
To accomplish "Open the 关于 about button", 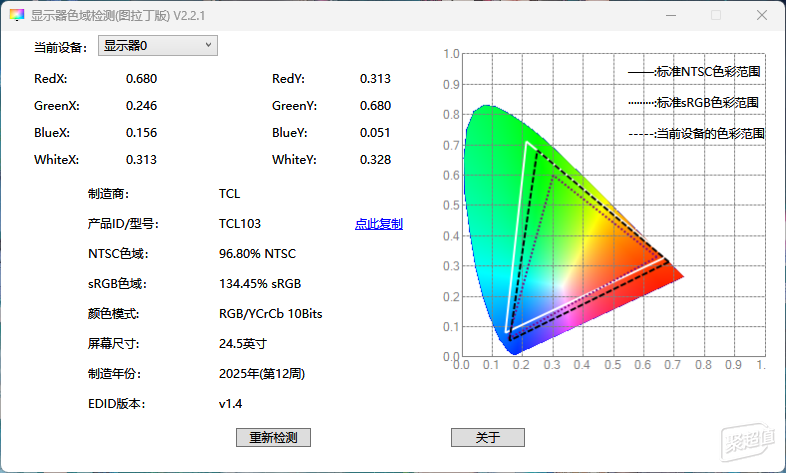I will click(x=488, y=437).
